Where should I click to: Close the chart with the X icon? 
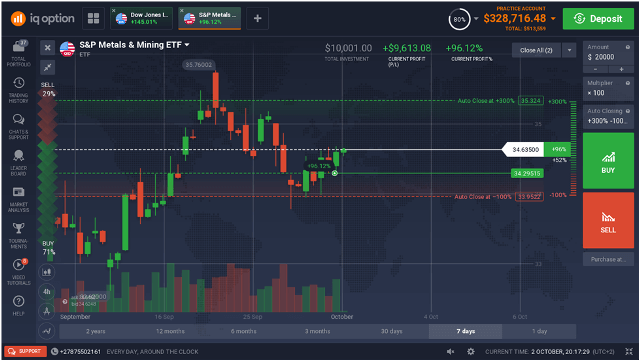click(47, 48)
